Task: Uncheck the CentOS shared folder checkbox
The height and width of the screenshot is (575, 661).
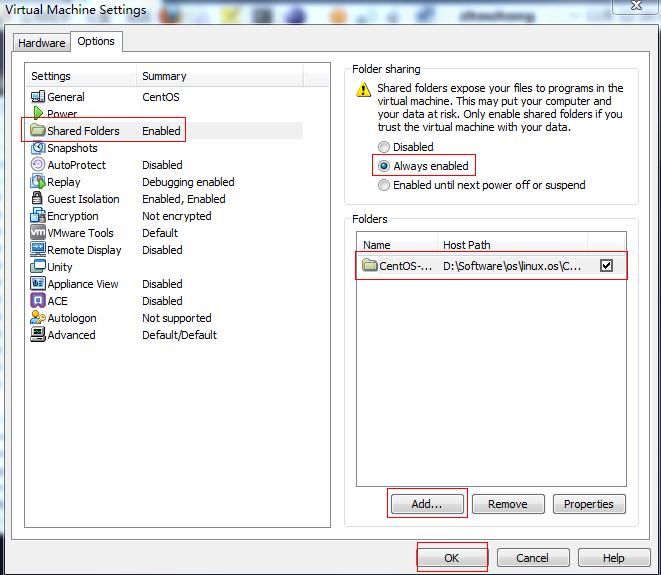Action: [606, 266]
